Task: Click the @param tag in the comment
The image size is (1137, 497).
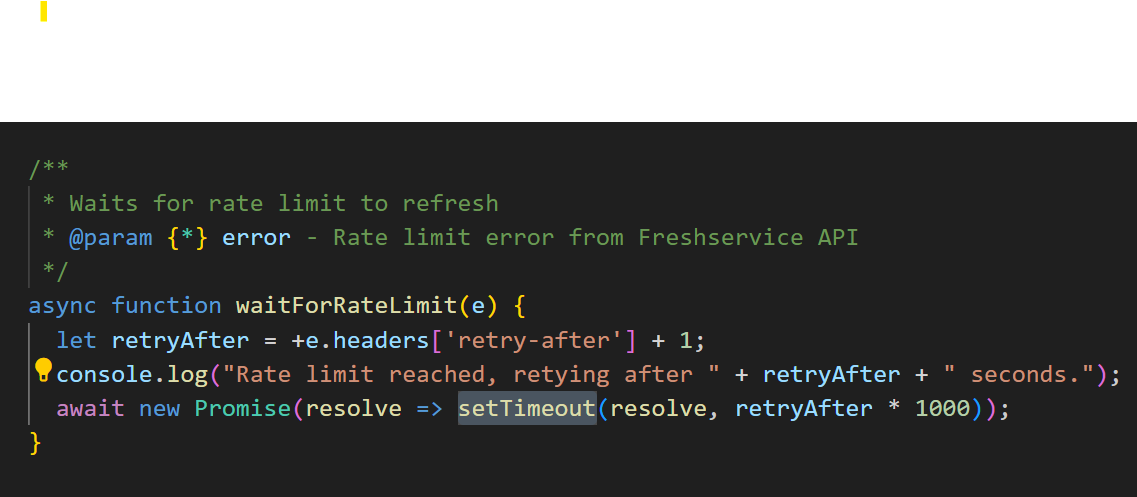Action: click(x=111, y=237)
